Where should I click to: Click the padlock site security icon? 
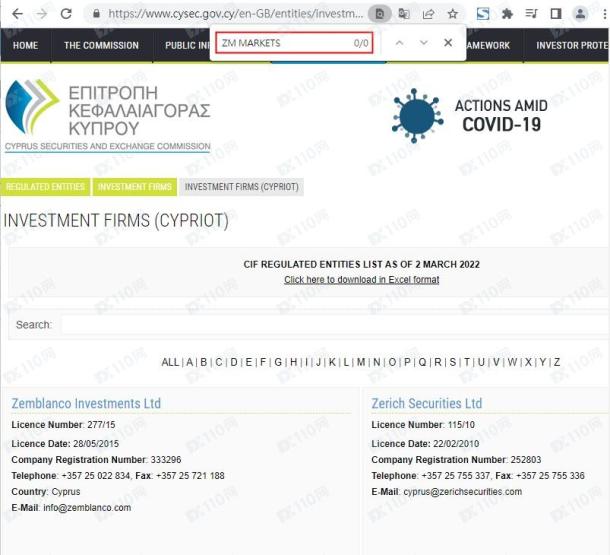pos(96,14)
